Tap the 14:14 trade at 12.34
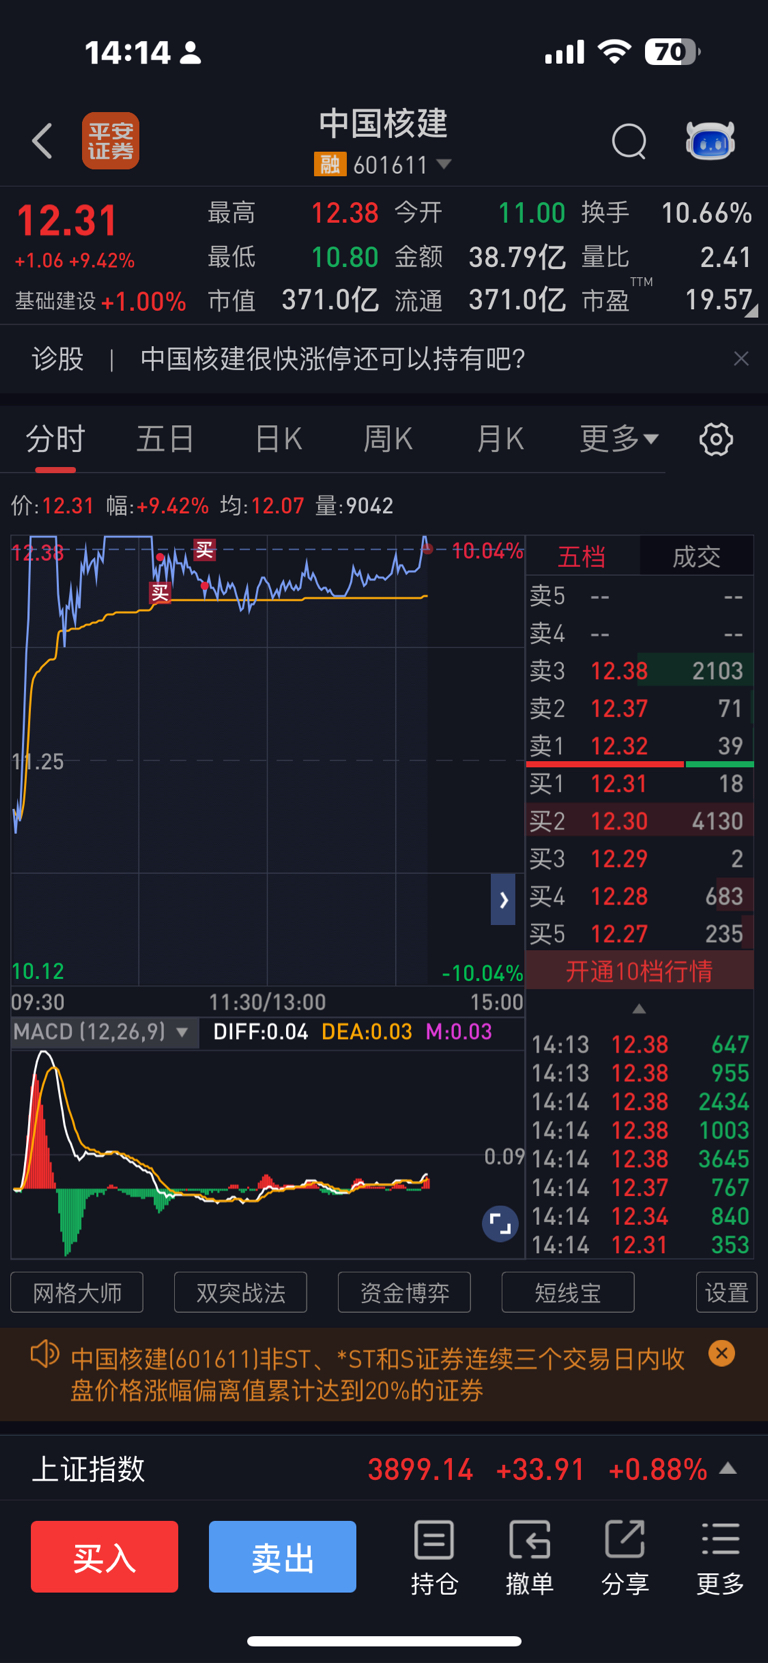Image resolution: width=768 pixels, height=1663 pixels. (640, 1216)
